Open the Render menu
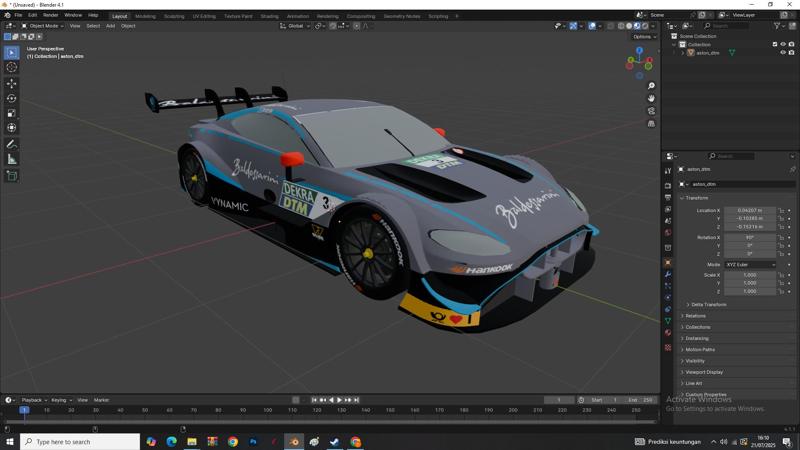The width and height of the screenshot is (800, 450). pos(51,15)
